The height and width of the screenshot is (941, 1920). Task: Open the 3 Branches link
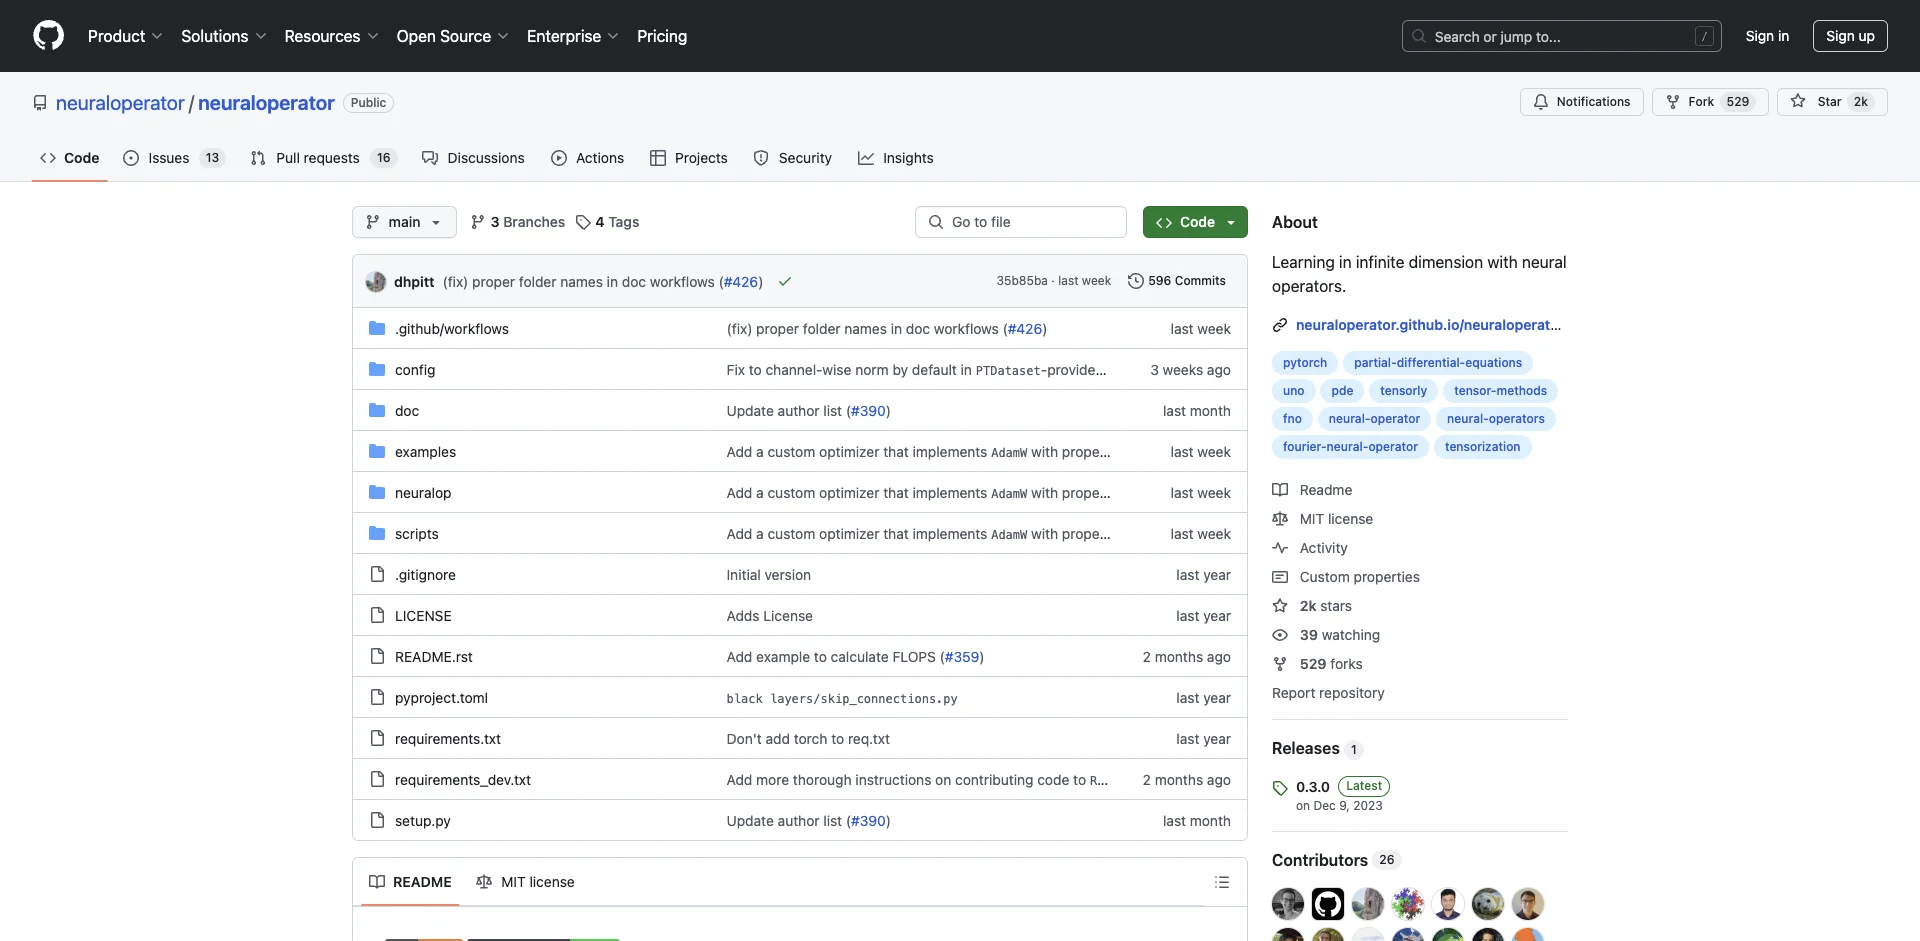pos(518,222)
